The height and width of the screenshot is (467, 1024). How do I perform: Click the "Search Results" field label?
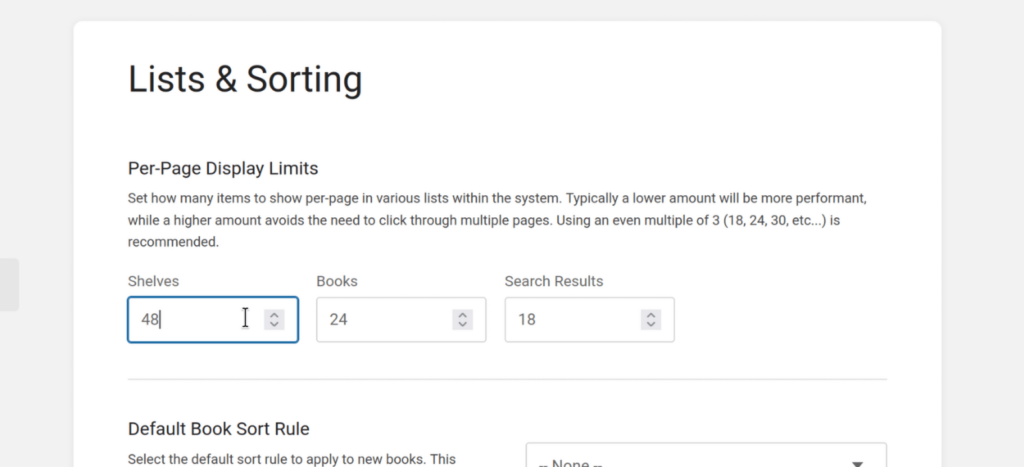553,281
